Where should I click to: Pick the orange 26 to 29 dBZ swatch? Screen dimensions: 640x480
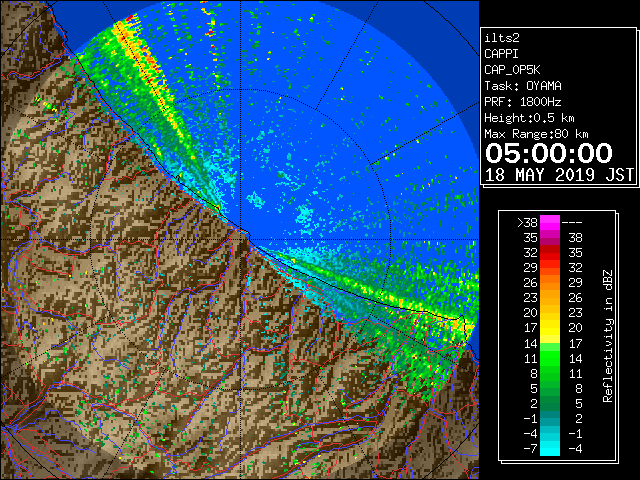point(550,283)
